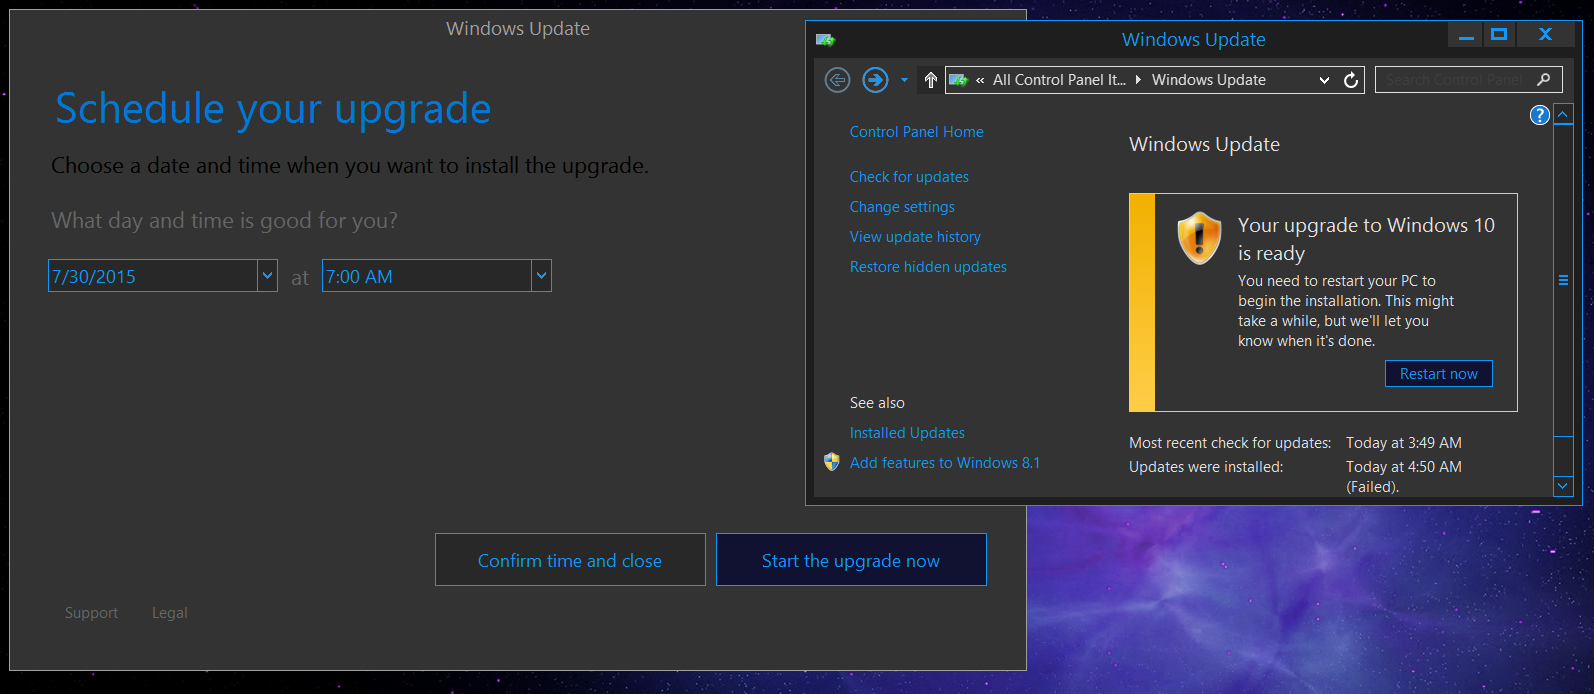Click Restore hidden updates
Image resolution: width=1594 pixels, height=694 pixels.
tap(928, 267)
